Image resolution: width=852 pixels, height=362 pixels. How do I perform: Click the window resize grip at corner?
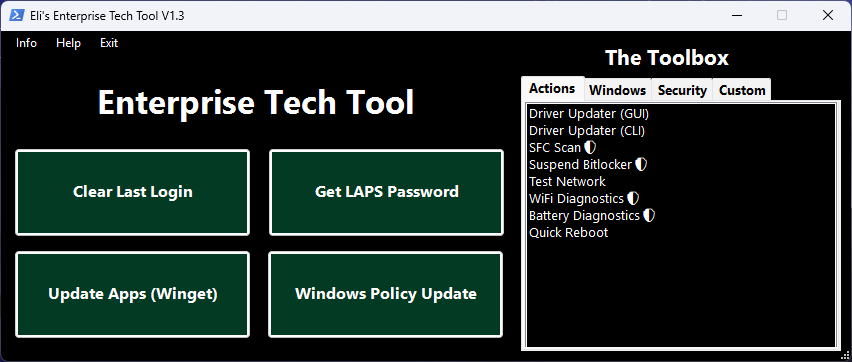coord(844,355)
